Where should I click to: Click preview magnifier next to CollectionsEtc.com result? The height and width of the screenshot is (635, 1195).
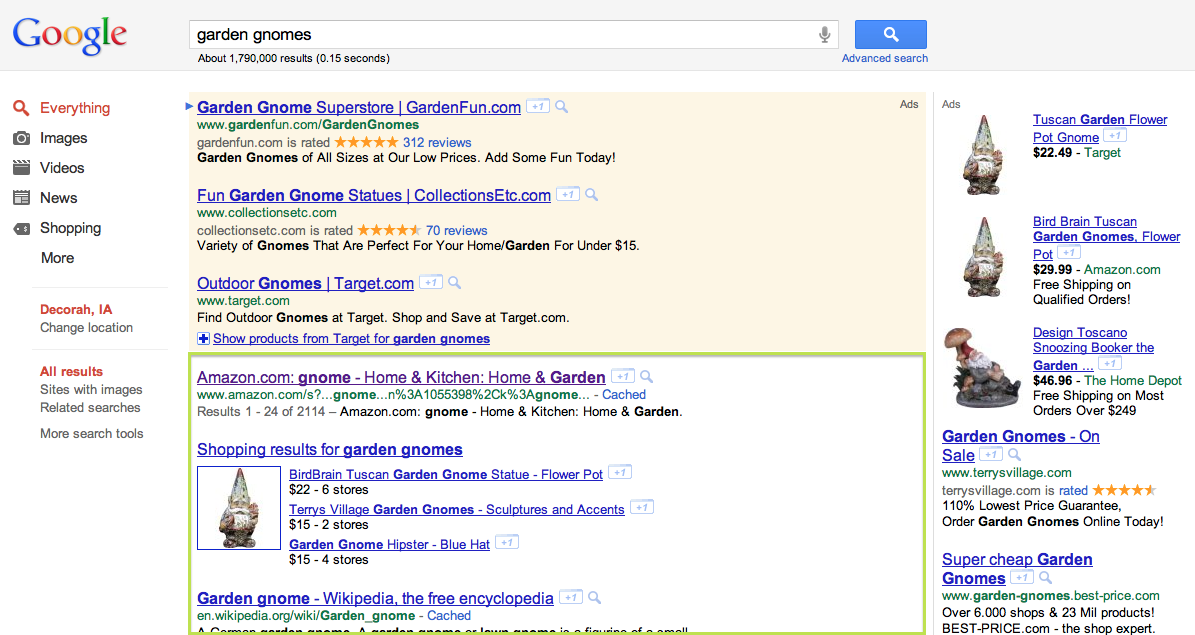click(x=591, y=195)
